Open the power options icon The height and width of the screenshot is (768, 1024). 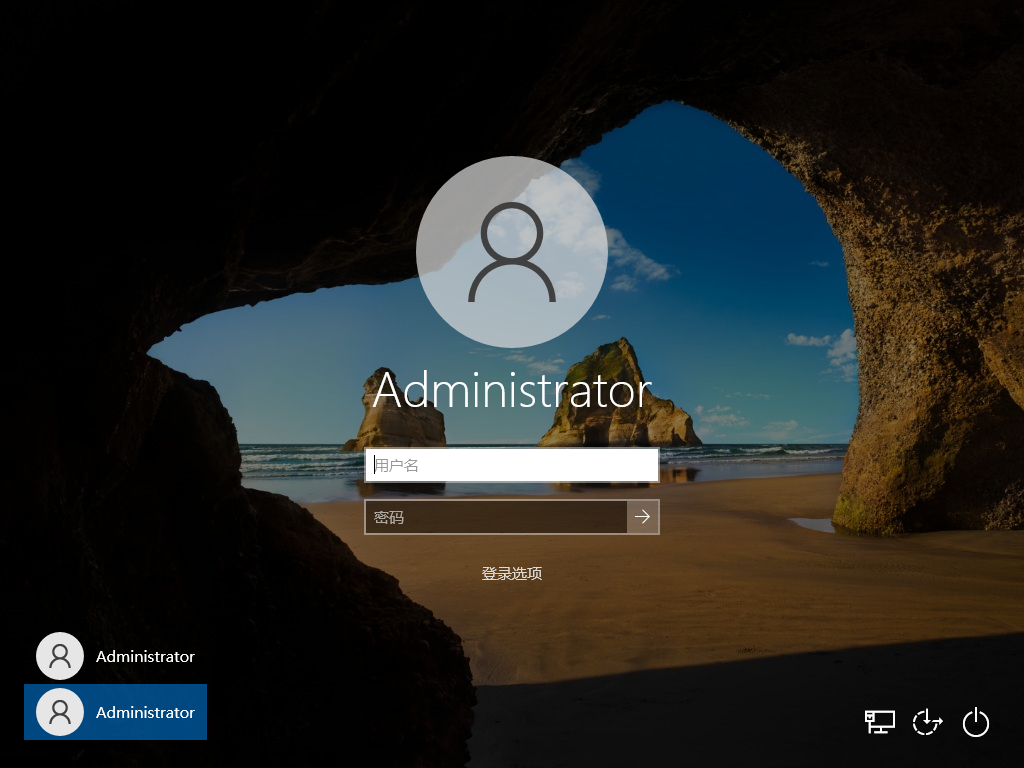pyautogui.click(x=976, y=722)
